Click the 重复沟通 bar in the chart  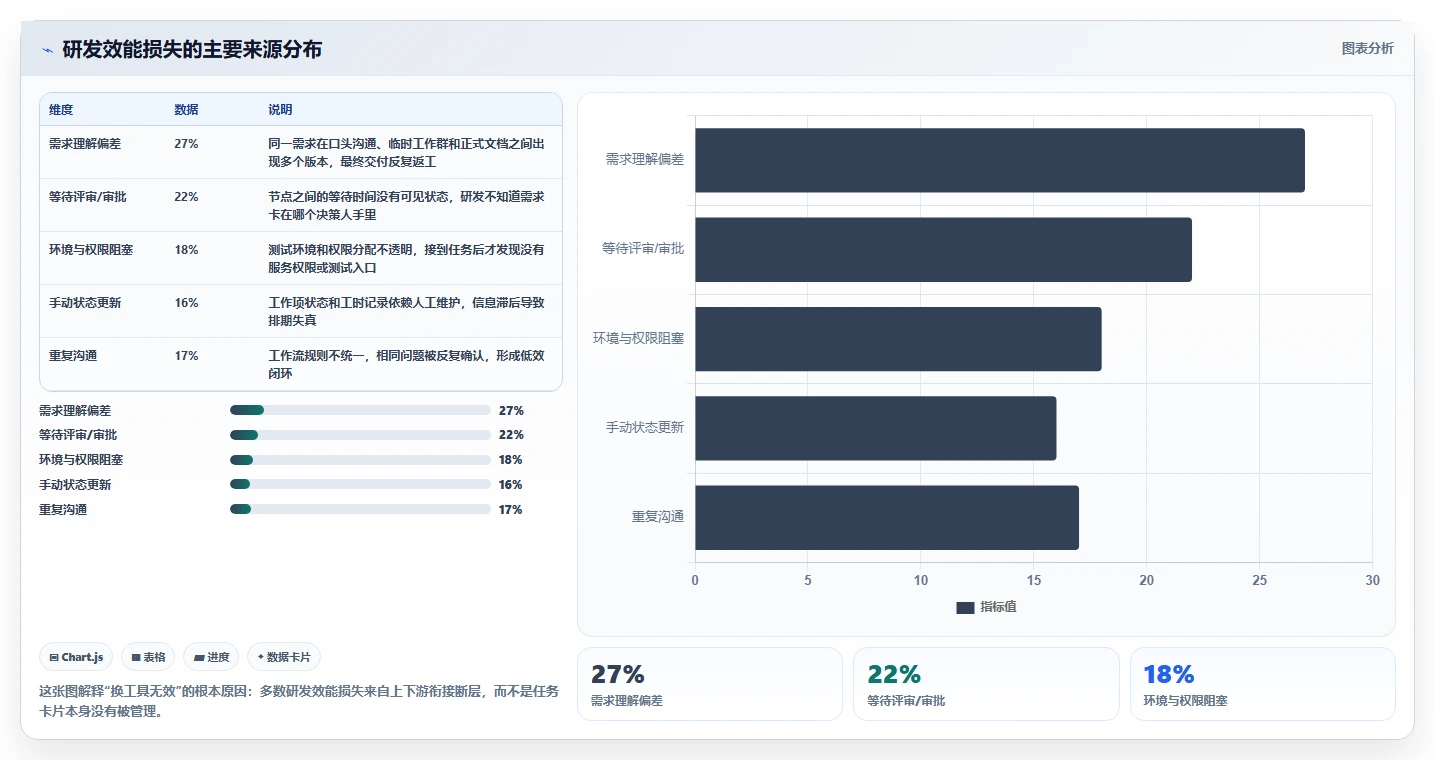click(887, 518)
